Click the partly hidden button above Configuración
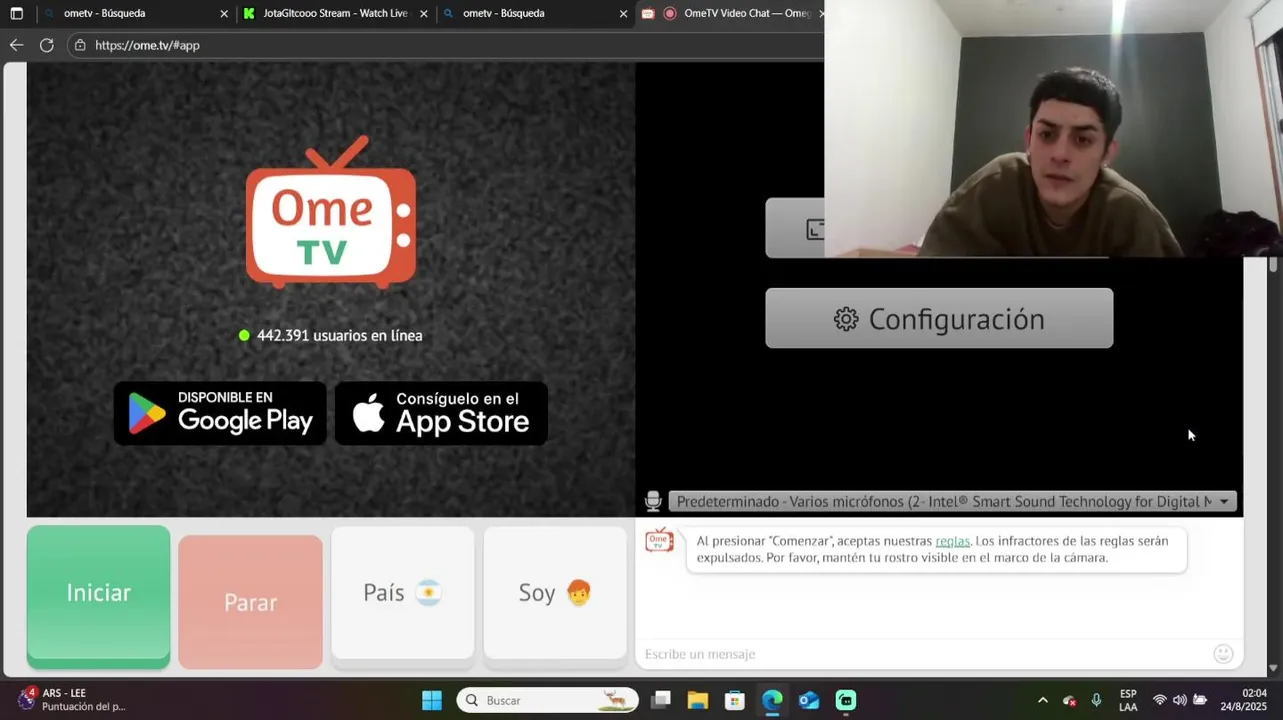Image resolution: width=1283 pixels, height=720 pixels. [x=795, y=228]
